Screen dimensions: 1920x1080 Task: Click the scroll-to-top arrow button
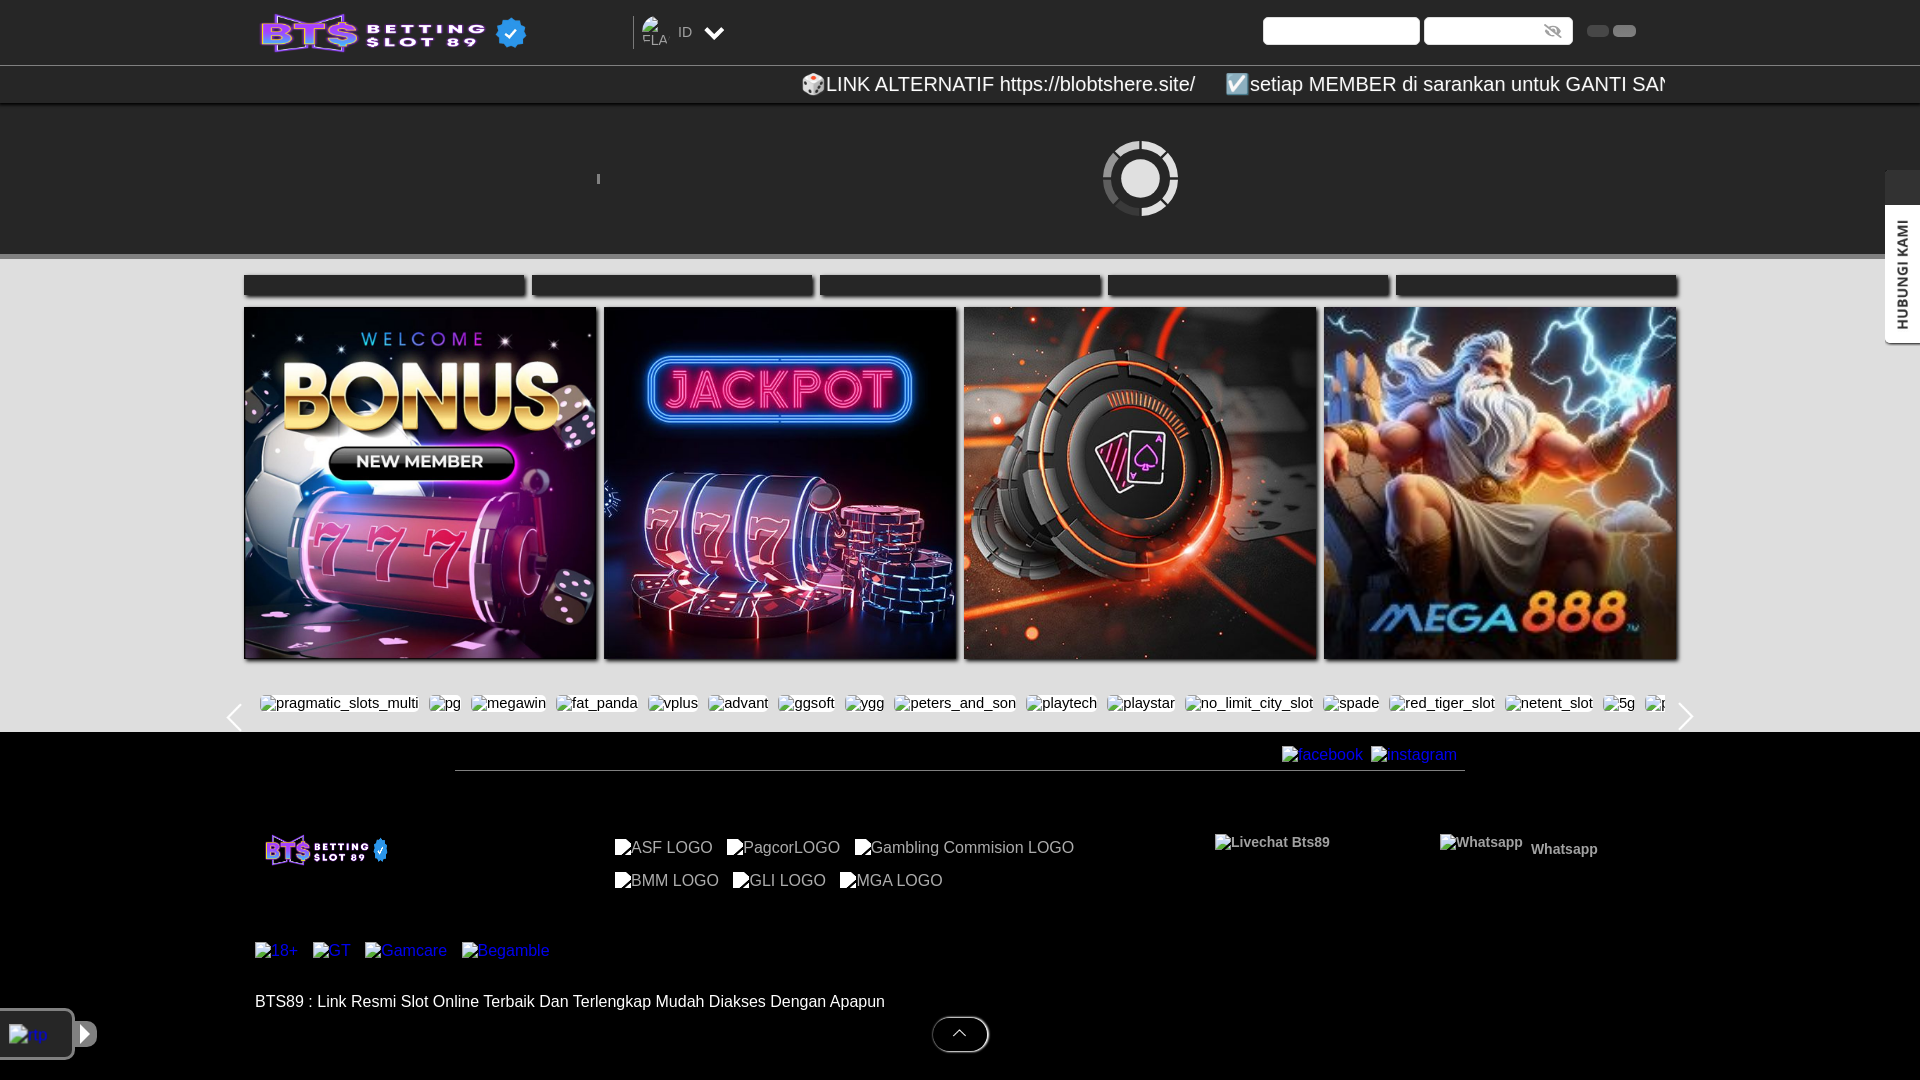point(960,1034)
